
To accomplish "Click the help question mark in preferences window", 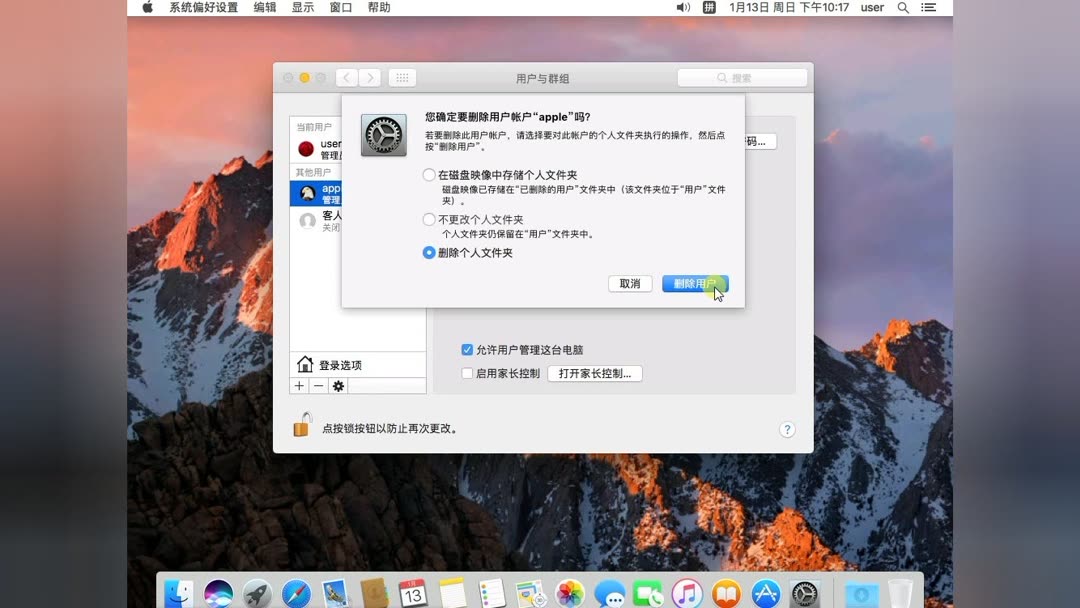I will pos(787,429).
